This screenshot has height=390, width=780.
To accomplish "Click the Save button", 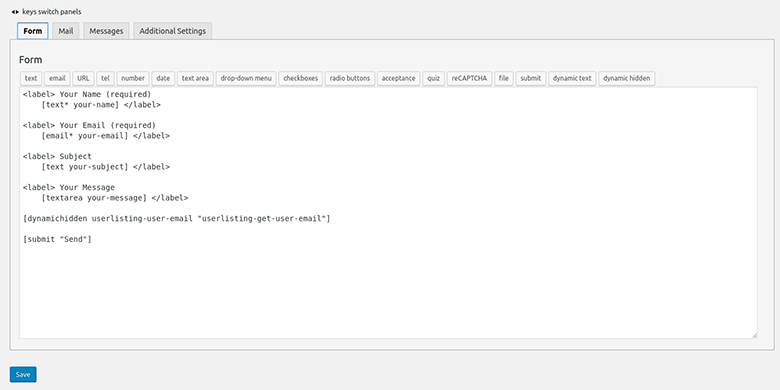I will [x=23, y=375].
